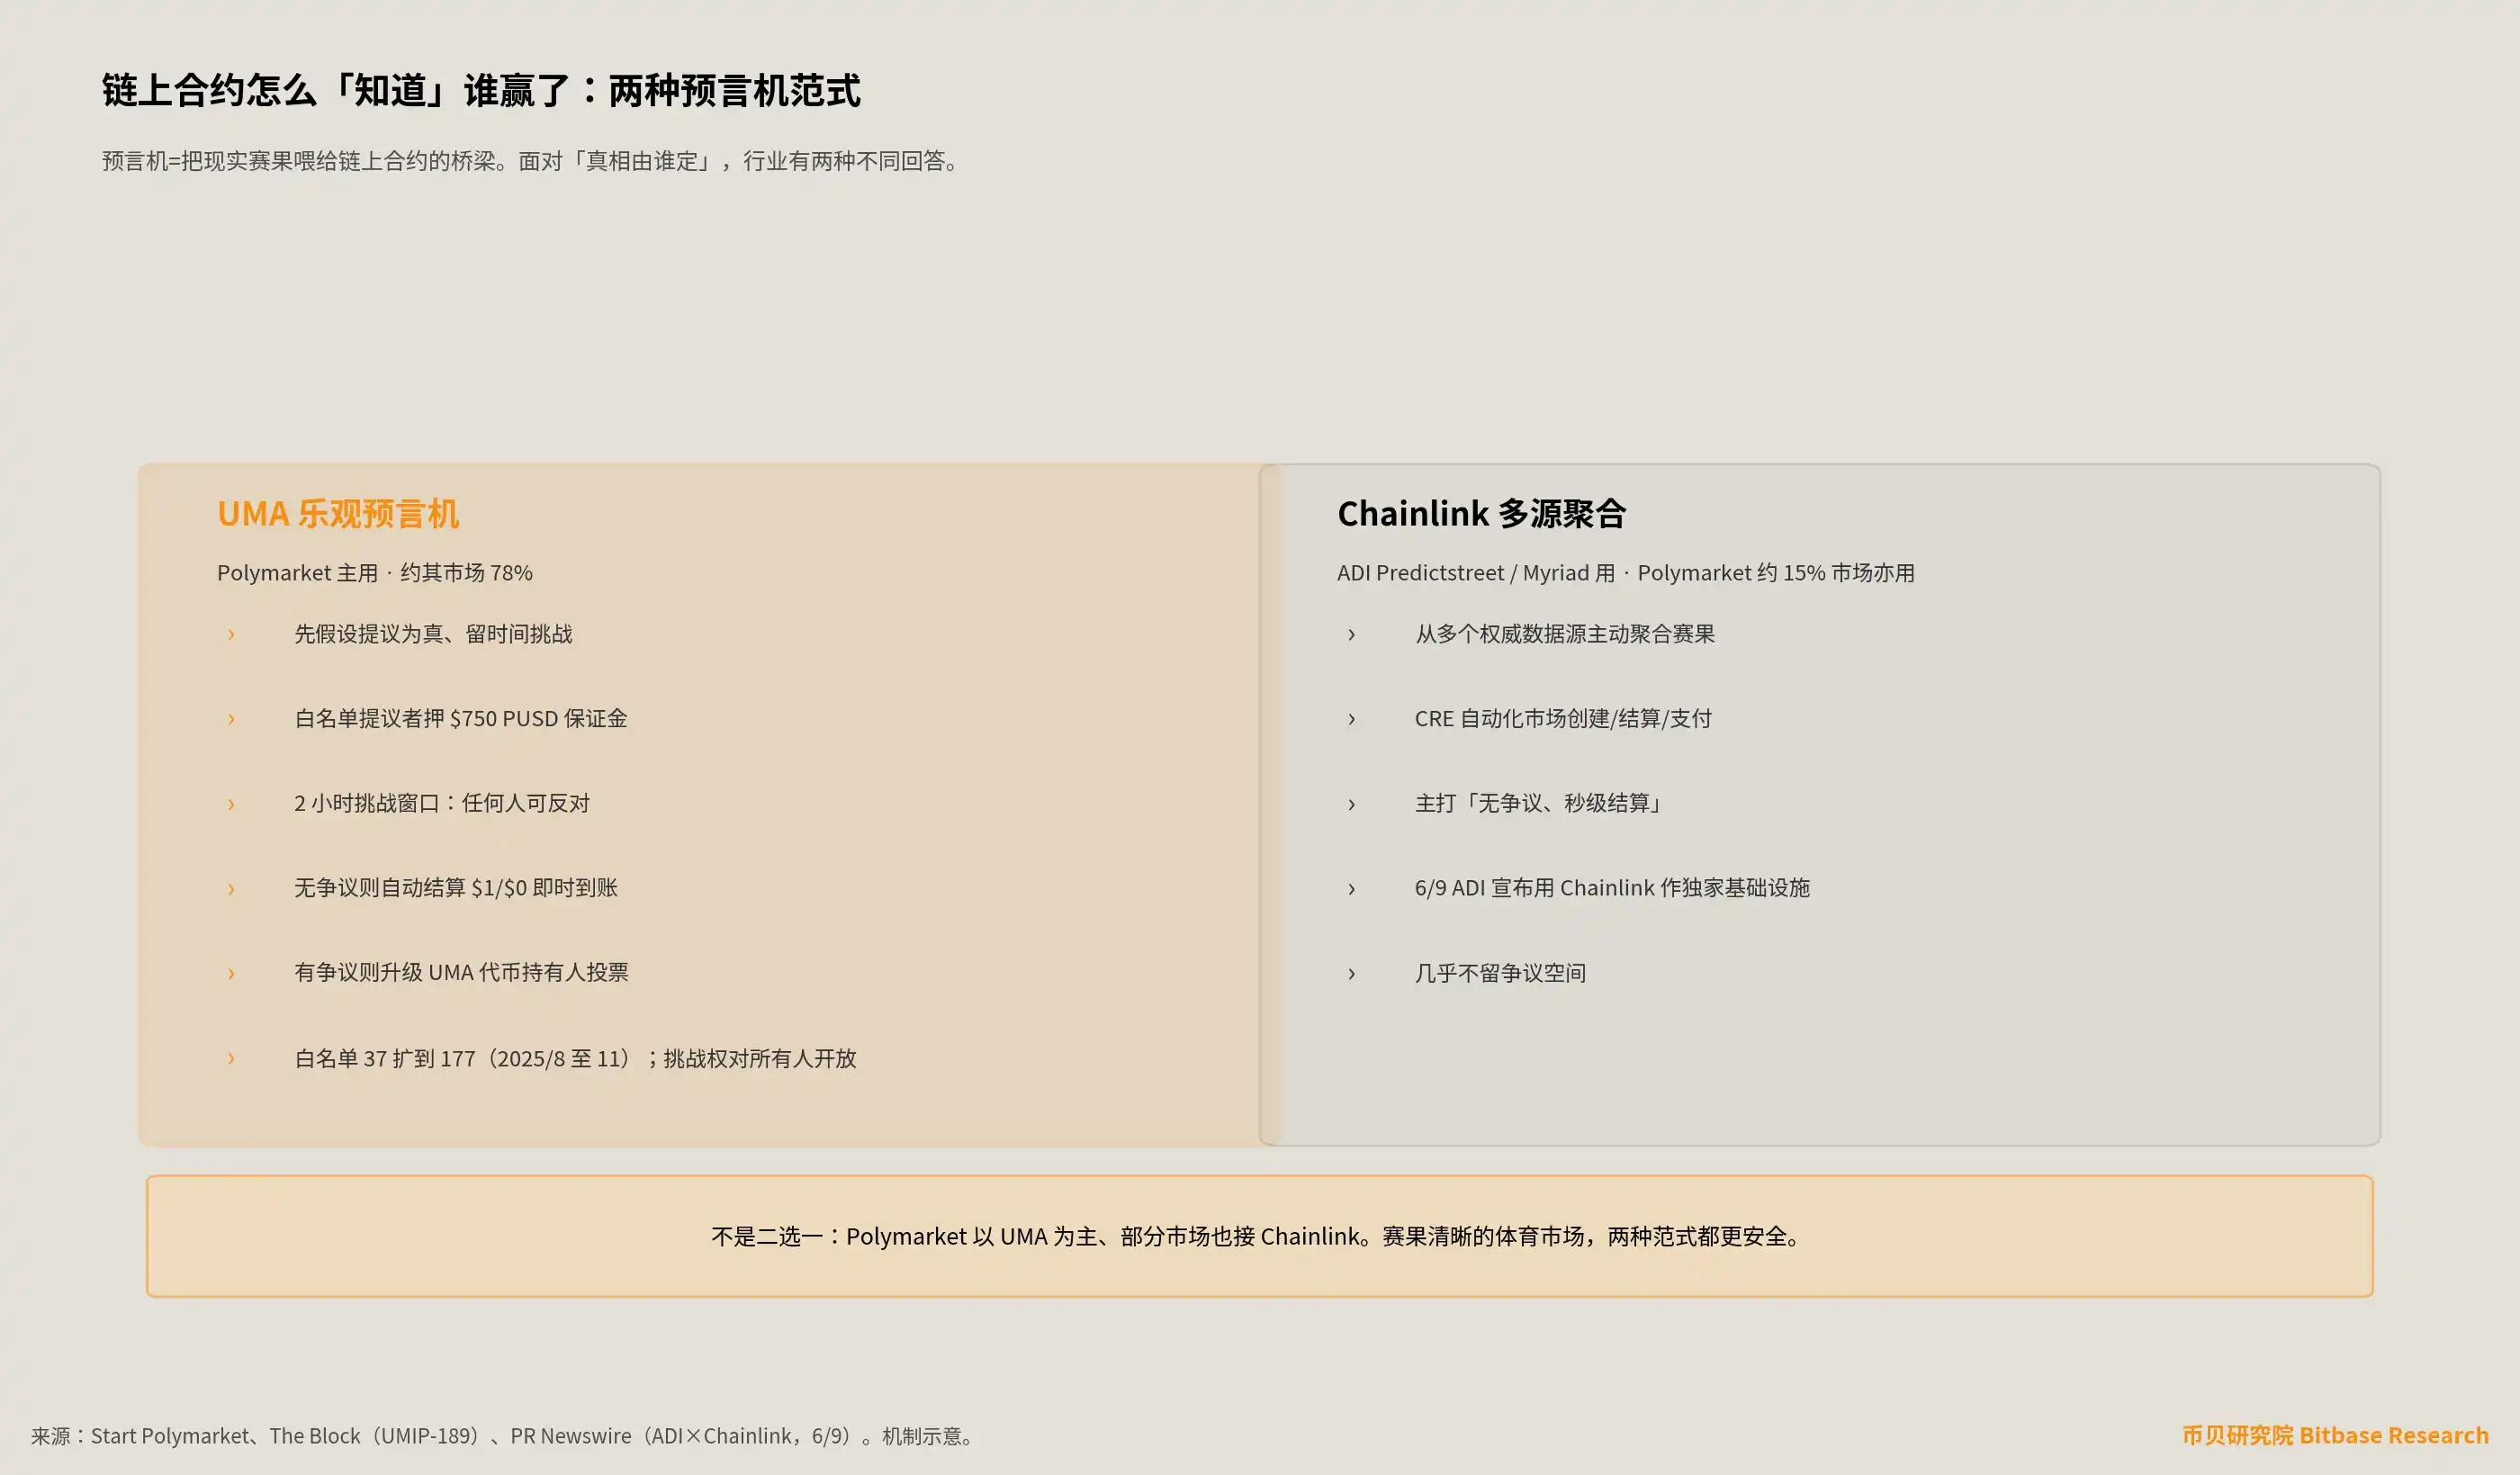This screenshot has height=1475, width=2520.
Task: Click the text 有争议则升级 UMA 代币持有人投票
Action: click(461, 972)
